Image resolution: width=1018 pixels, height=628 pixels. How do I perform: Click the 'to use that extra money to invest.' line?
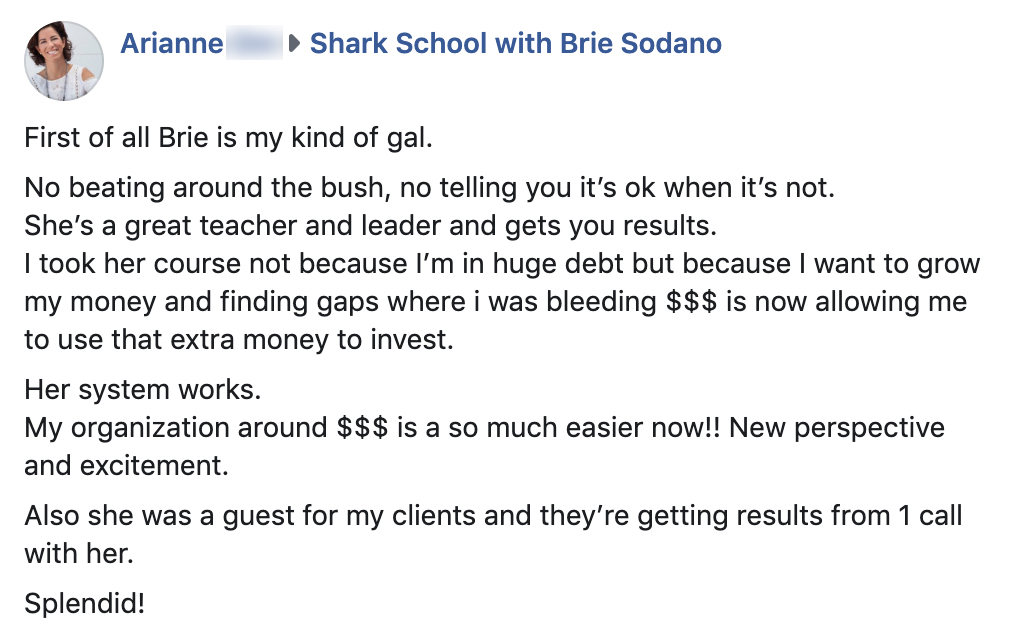pos(239,340)
